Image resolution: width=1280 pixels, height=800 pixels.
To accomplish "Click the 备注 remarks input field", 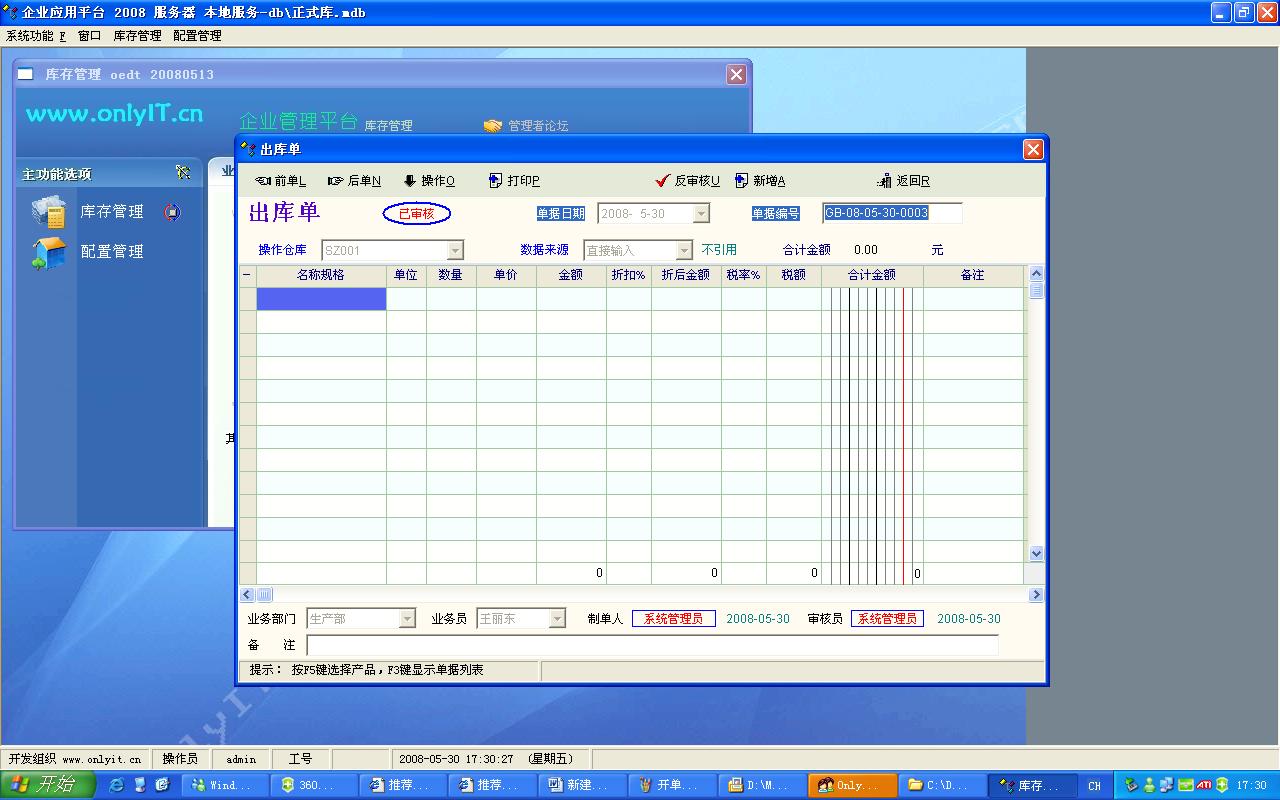I will 652,646.
